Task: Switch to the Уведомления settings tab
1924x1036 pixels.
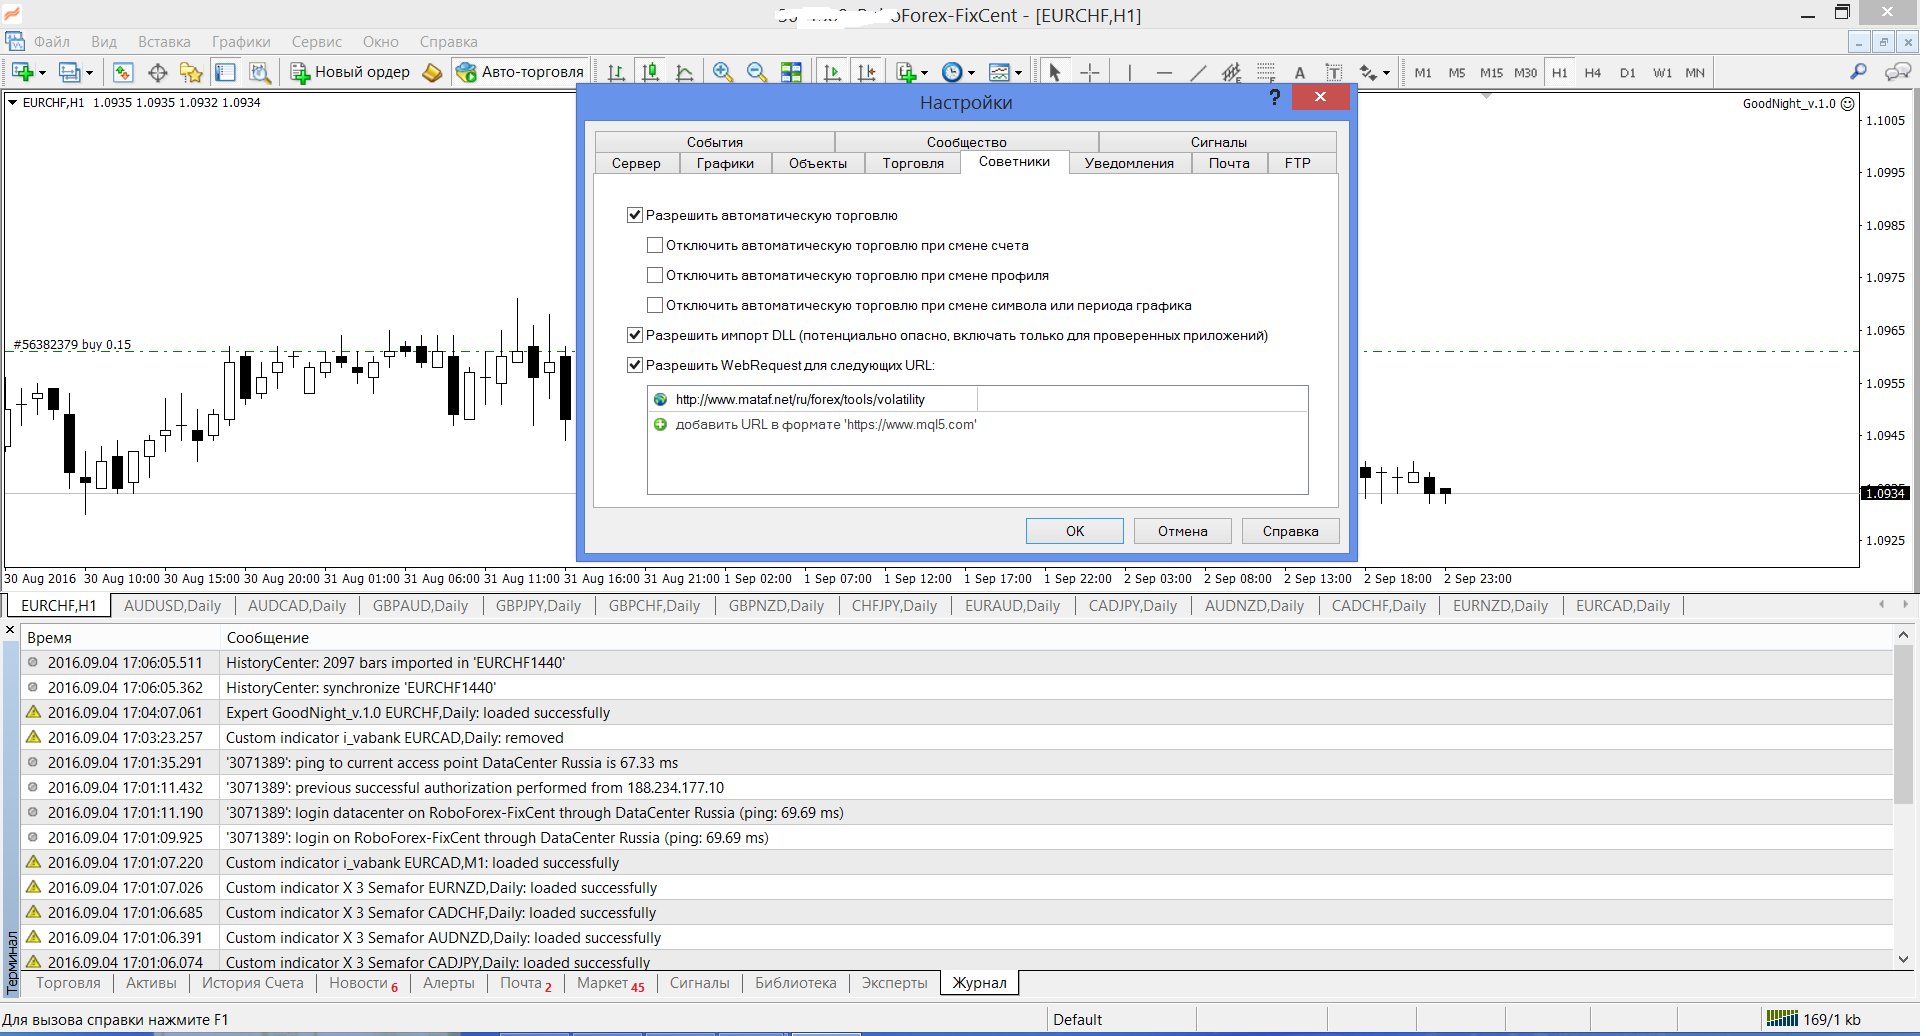Action: tap(1129, 163)
